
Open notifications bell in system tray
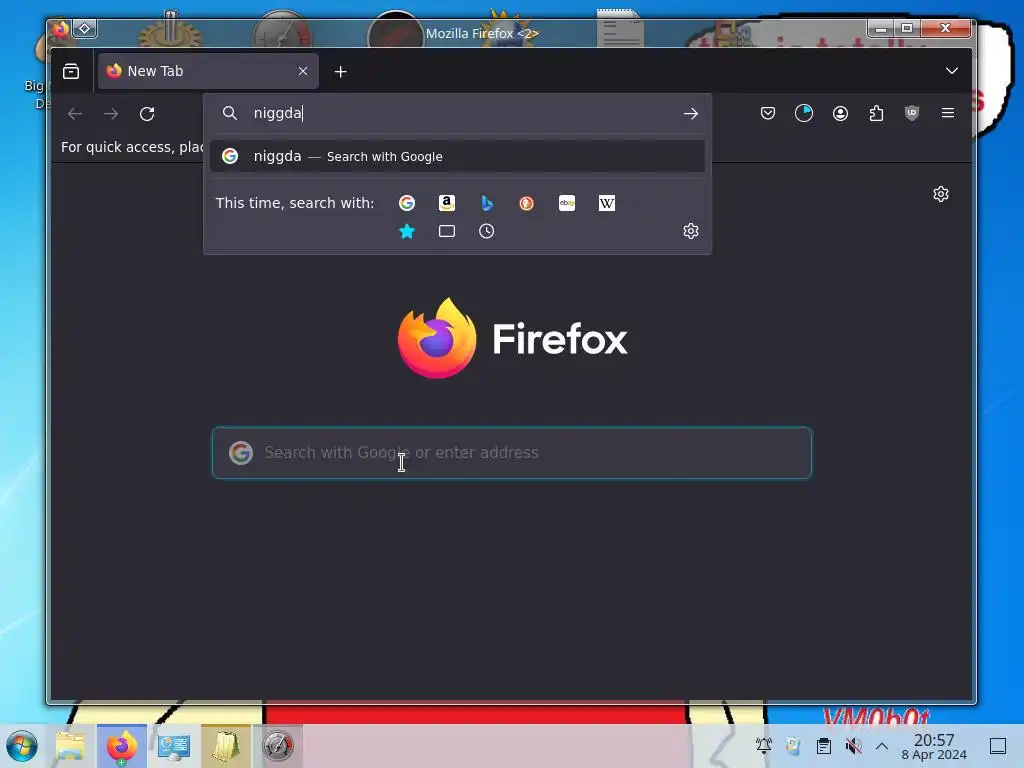763,745
